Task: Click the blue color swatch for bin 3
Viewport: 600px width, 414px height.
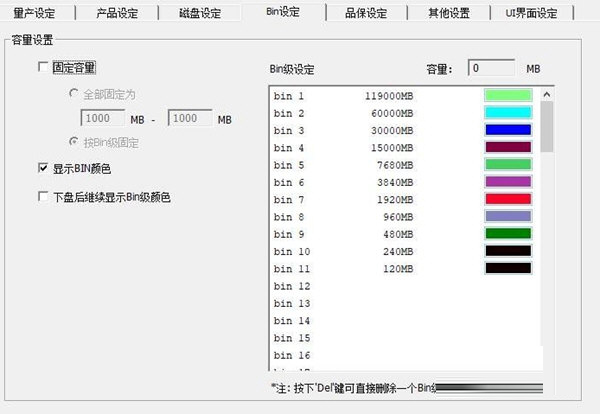Action: 508,130
